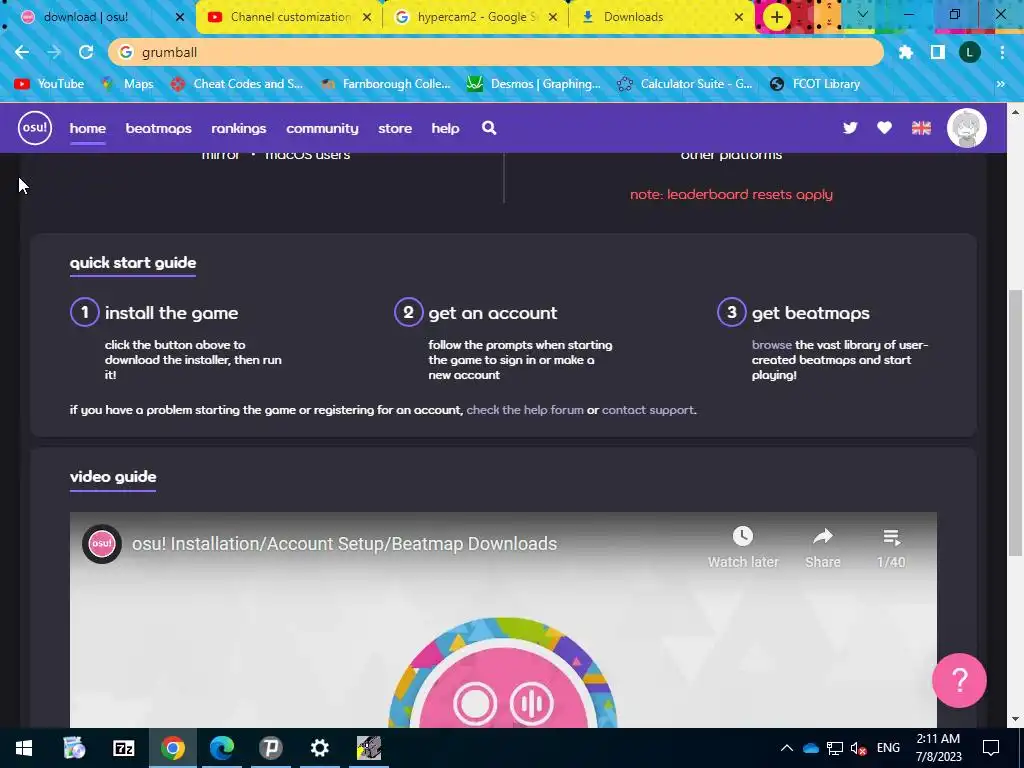Open the notification center icon
This screenshot has width=1024, height=768.
pyautogui.click(x=991, y=748)
